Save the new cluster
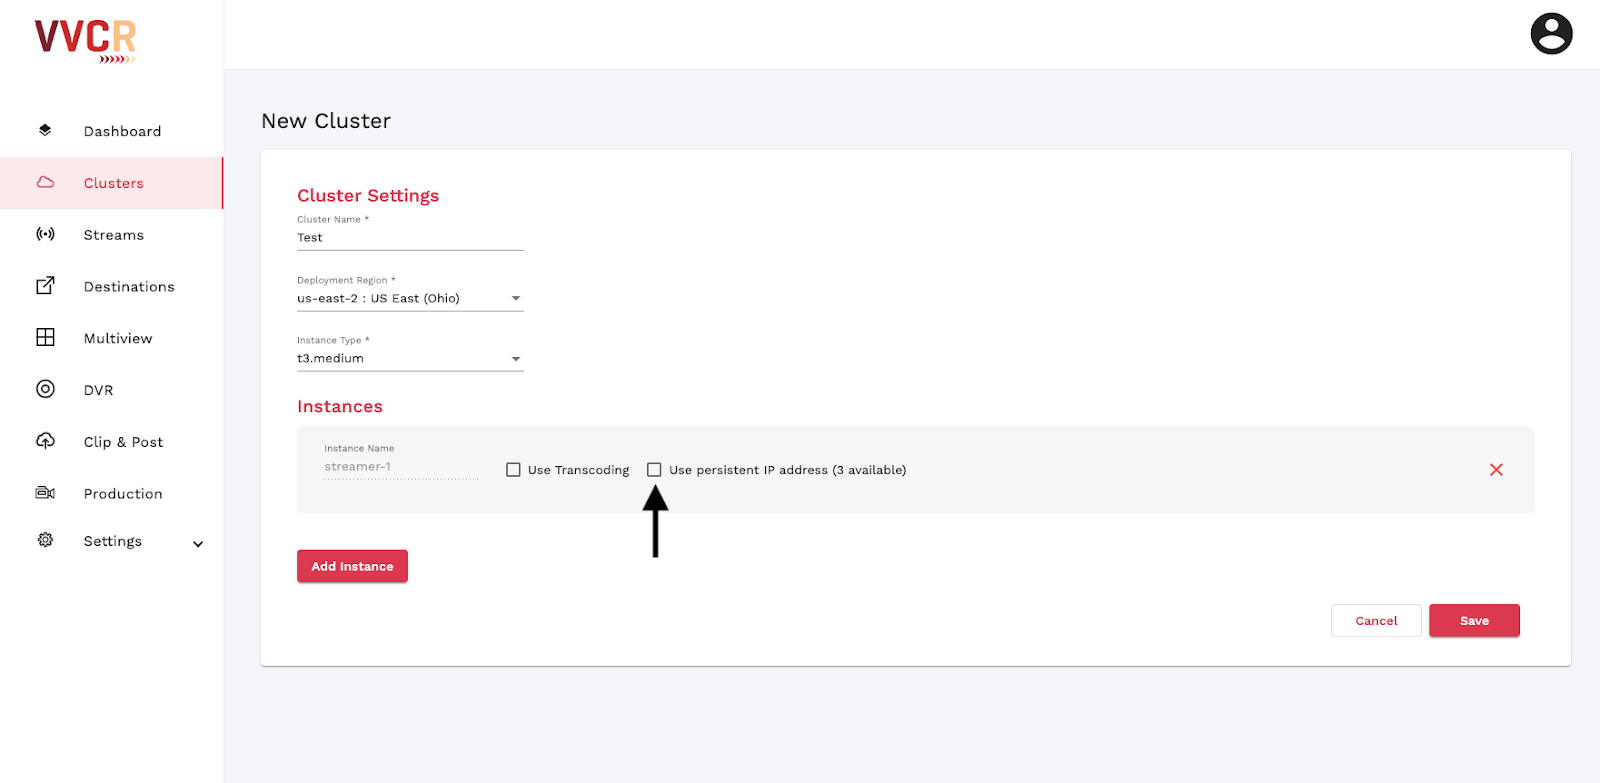The height and width of the screenshot is (783, 1600). [1474, 620]
